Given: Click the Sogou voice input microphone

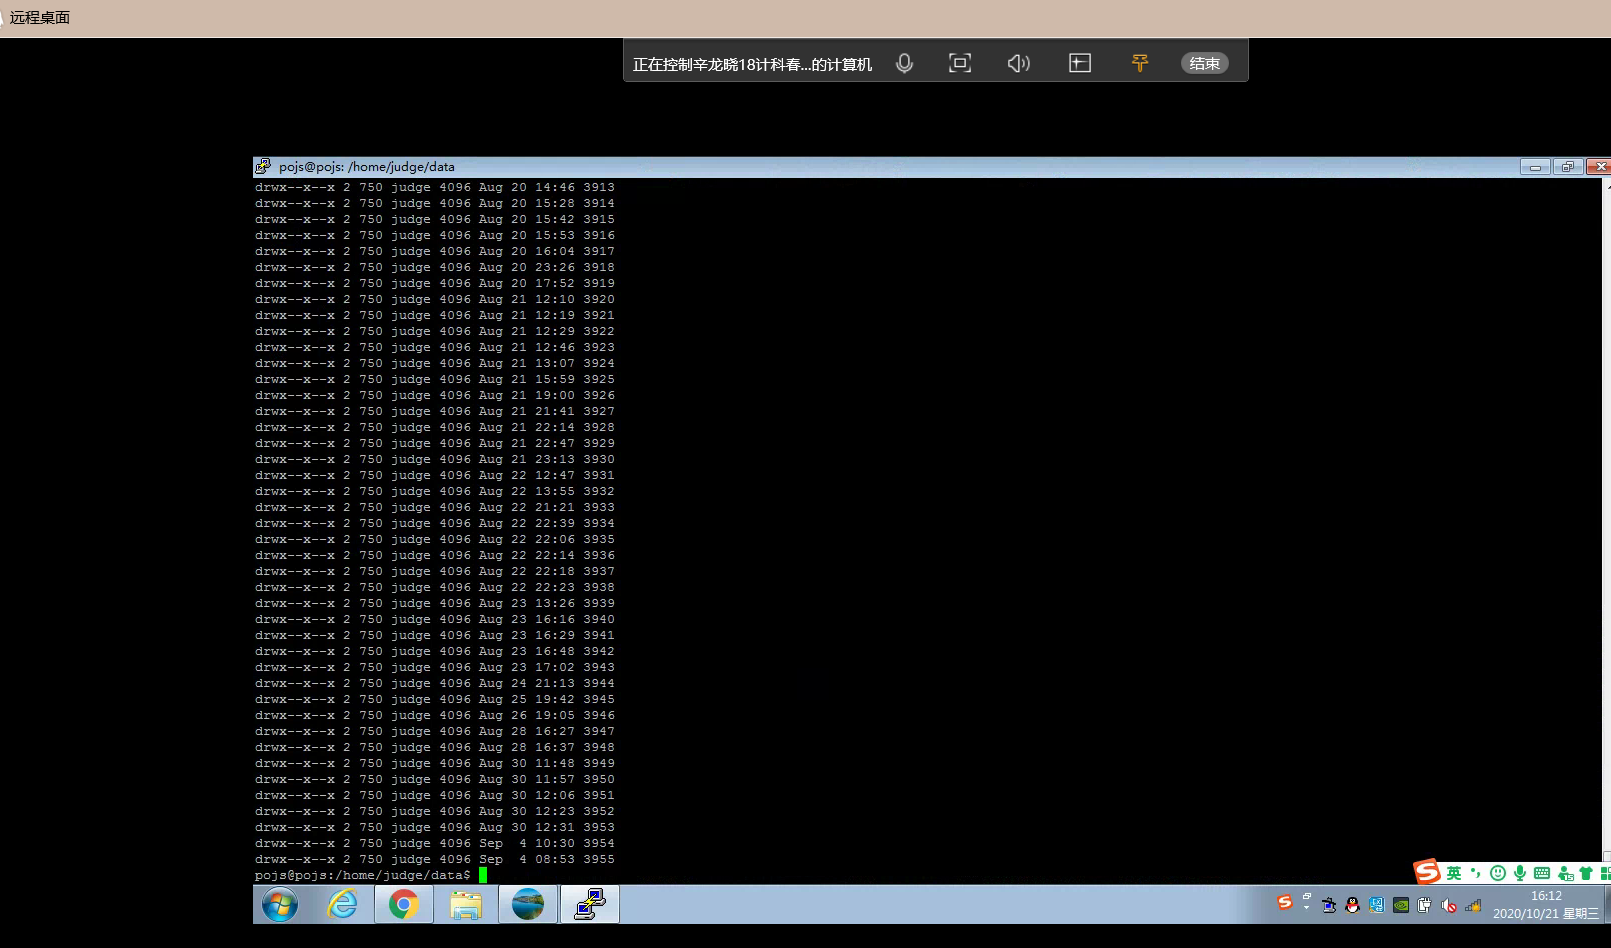Looking at the screenshot, I should [1520, 873].
